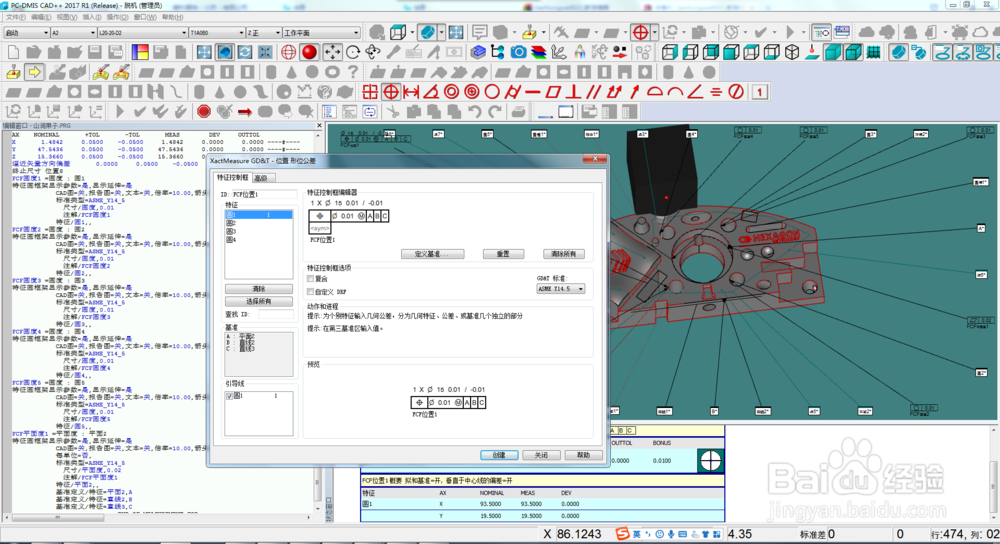The image size is (1000, 544).
Task: Click the camera snapshot icon
Action: [x=518, y=52]
